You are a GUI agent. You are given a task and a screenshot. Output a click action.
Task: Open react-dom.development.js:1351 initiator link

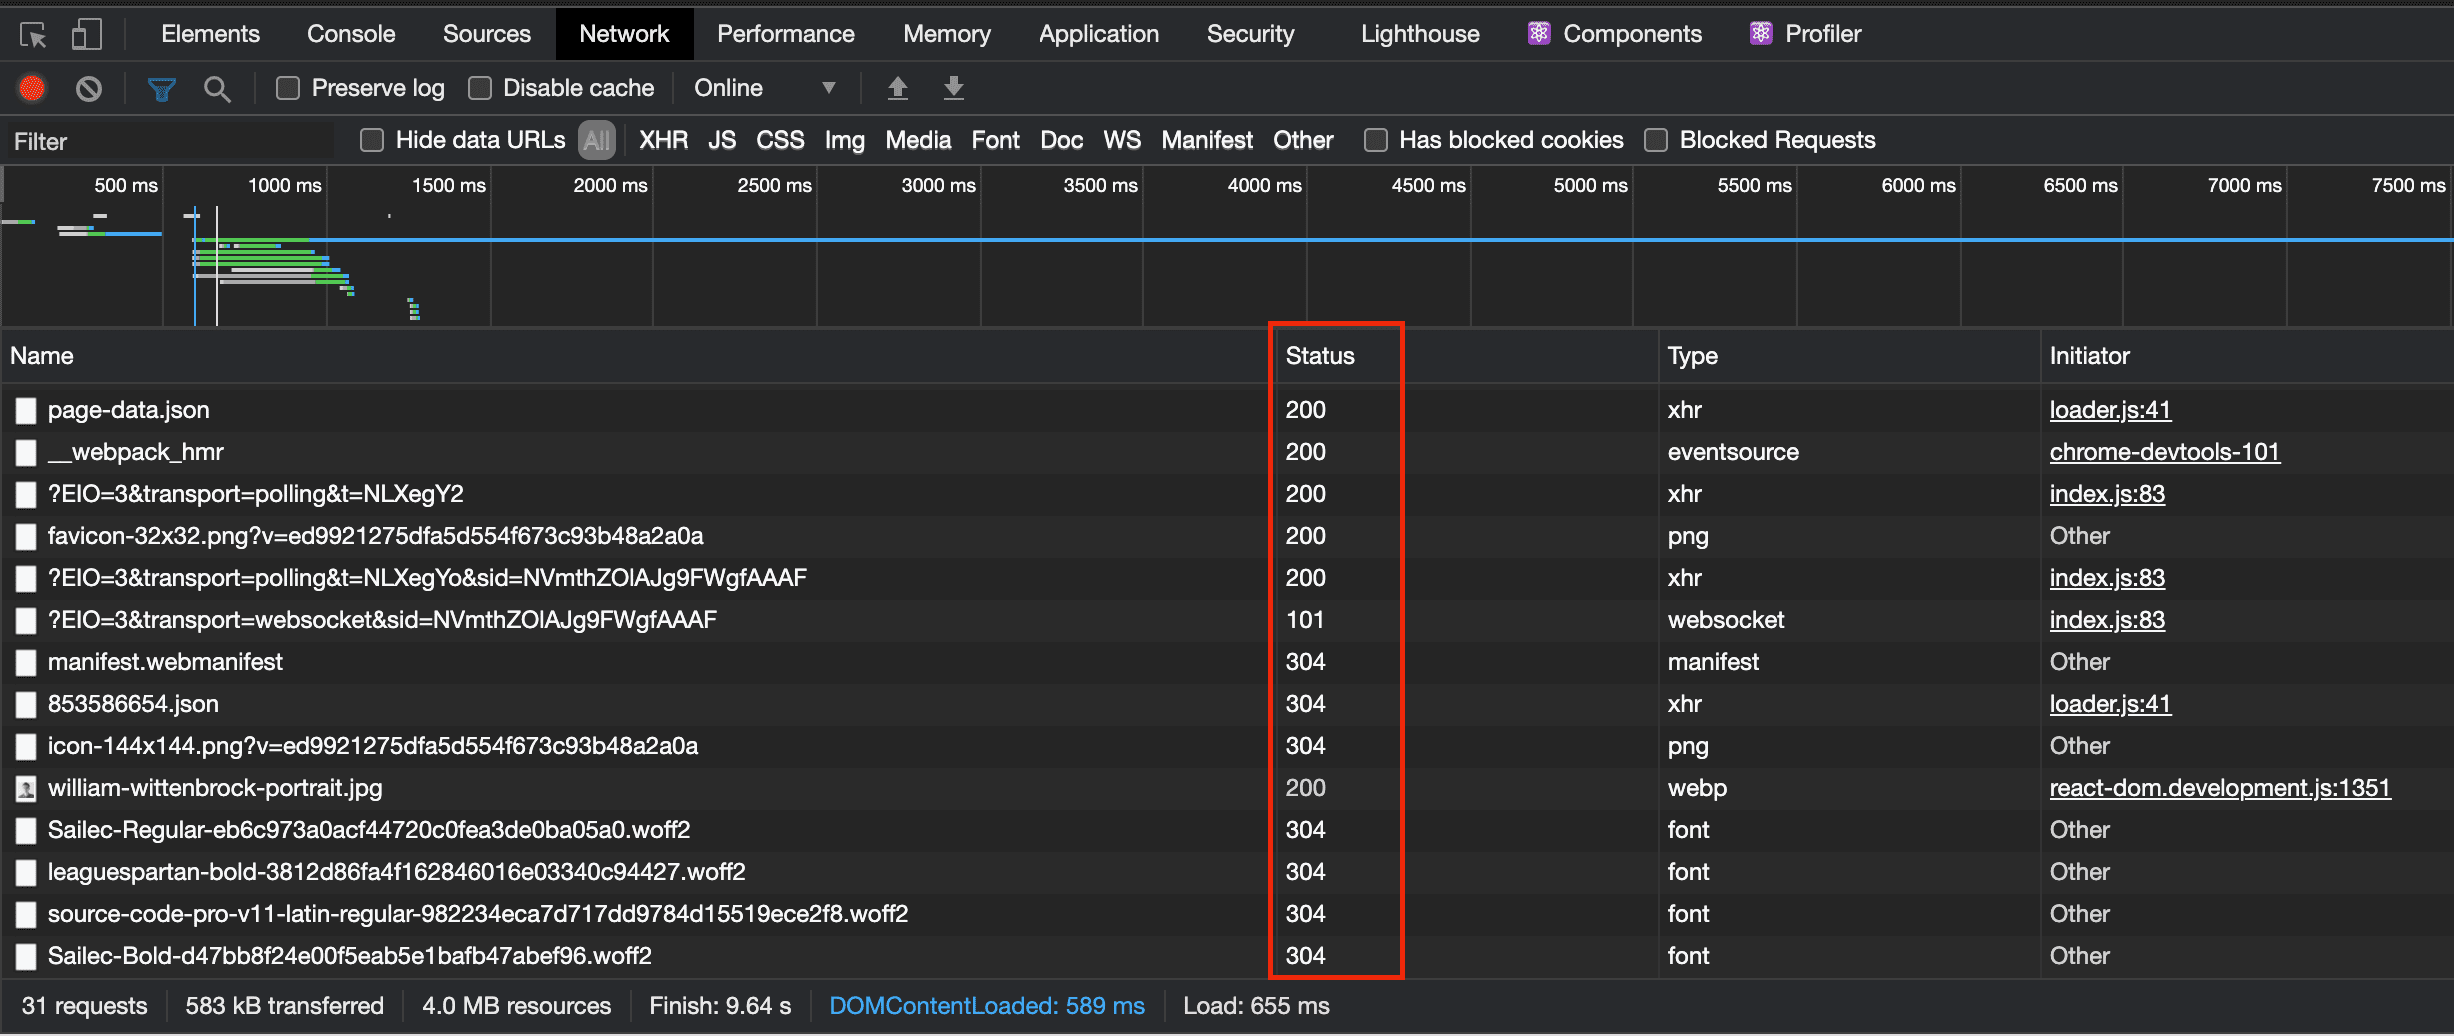coord(2220,789)
